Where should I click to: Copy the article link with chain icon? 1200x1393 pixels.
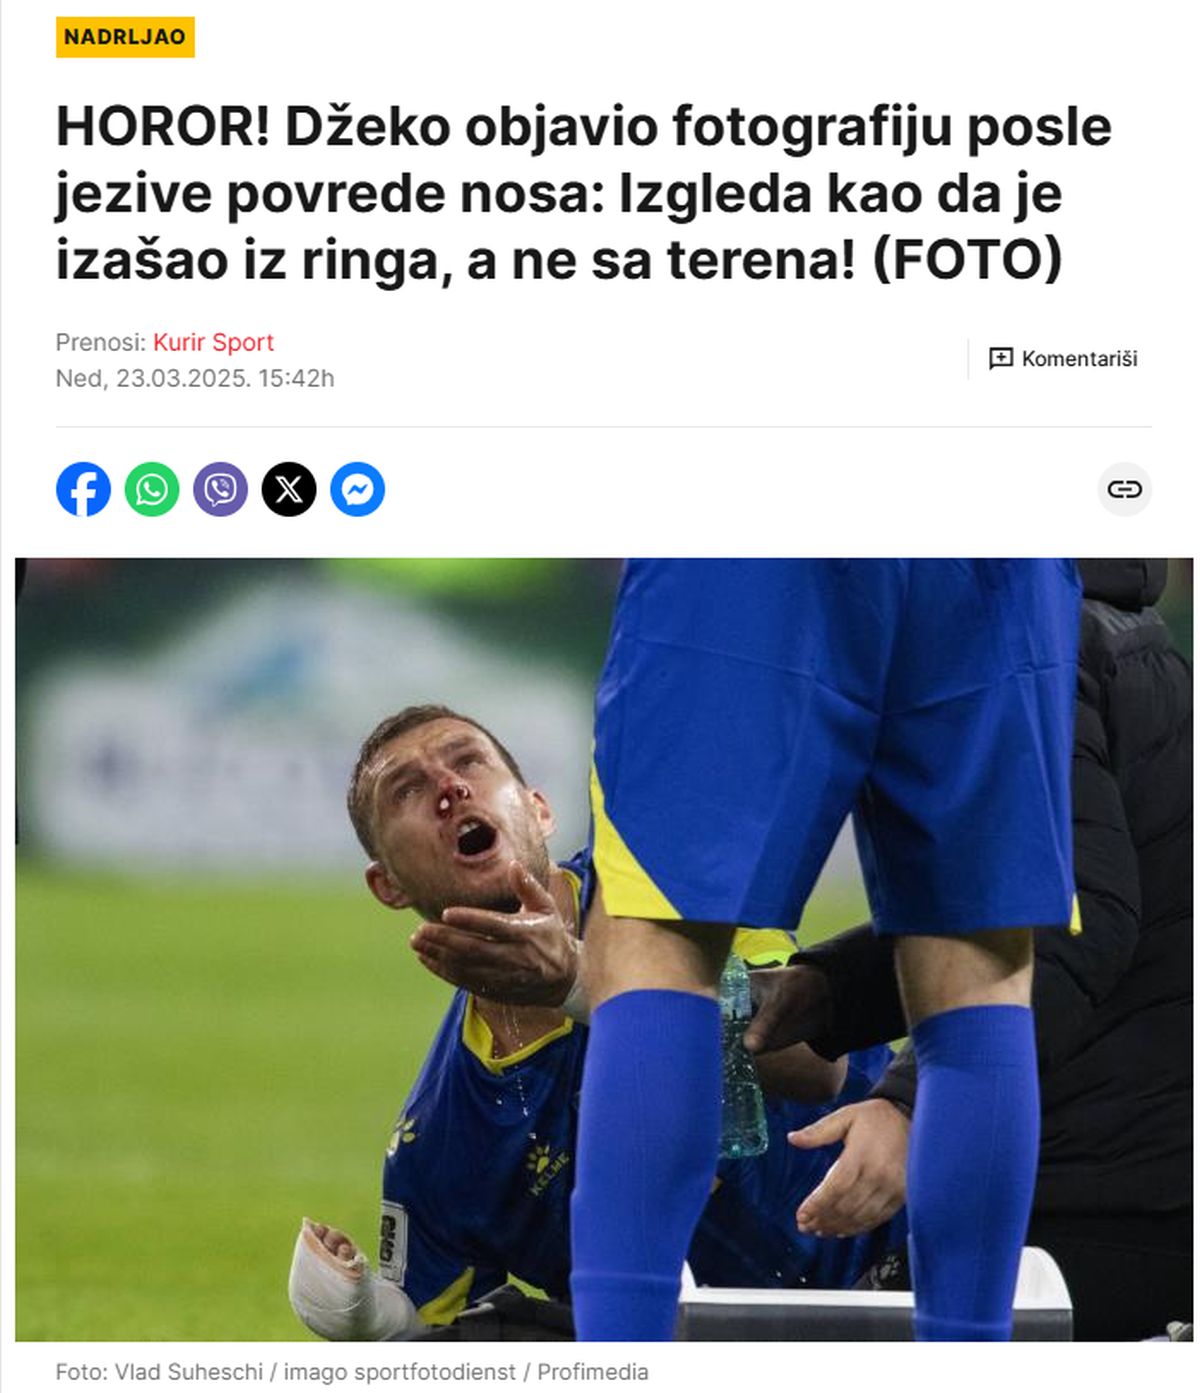click(x=1124, y=489)
